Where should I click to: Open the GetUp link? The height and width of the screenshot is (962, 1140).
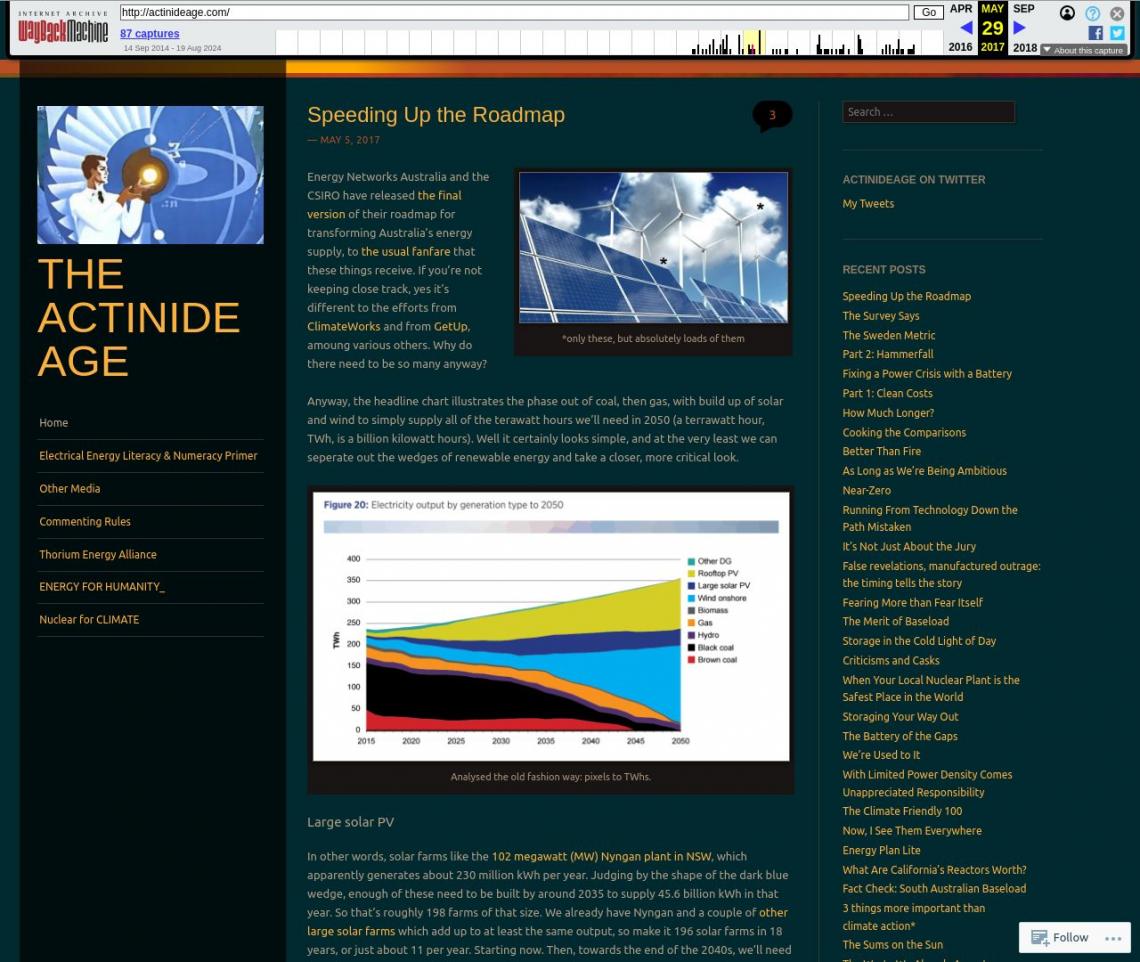point(451,326)
